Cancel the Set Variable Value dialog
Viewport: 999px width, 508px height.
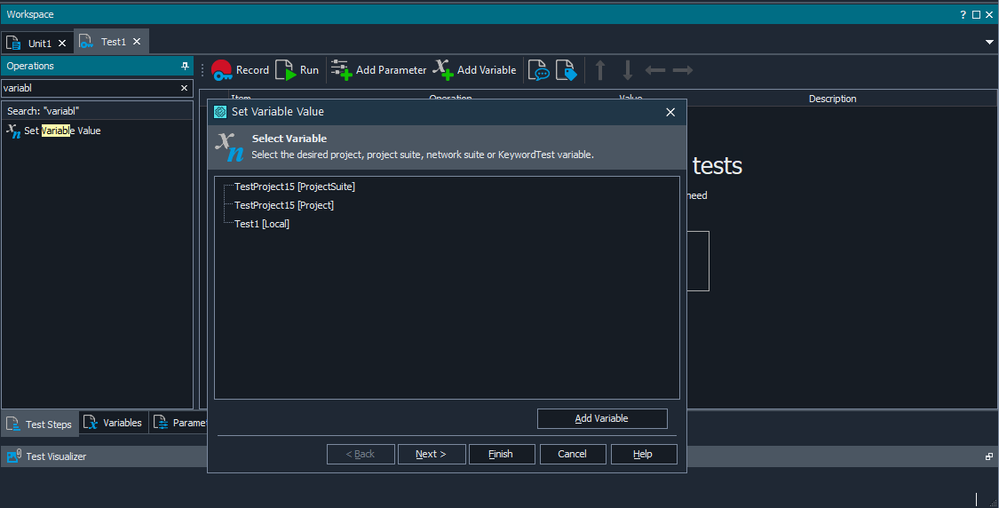pos(572,454)
